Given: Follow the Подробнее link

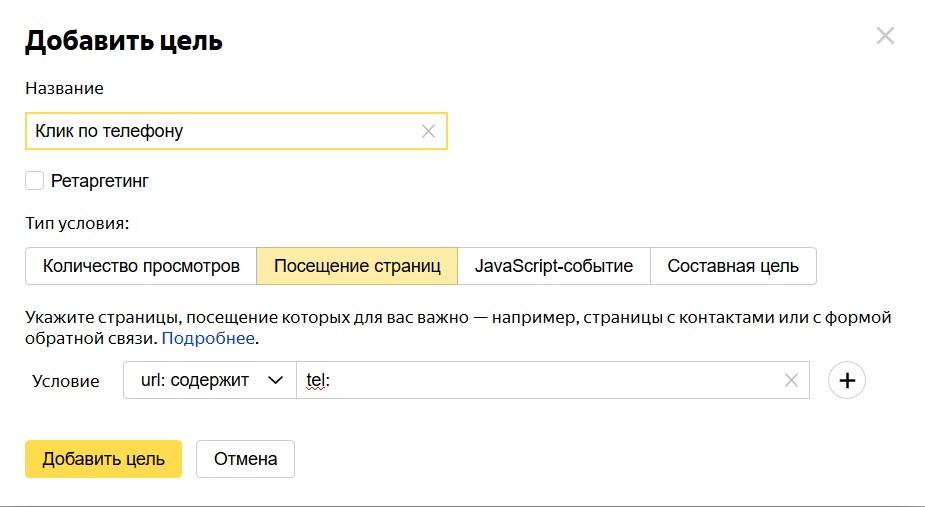Looking at the screenshot, I should pyautogui.click(x=209, y=339).
